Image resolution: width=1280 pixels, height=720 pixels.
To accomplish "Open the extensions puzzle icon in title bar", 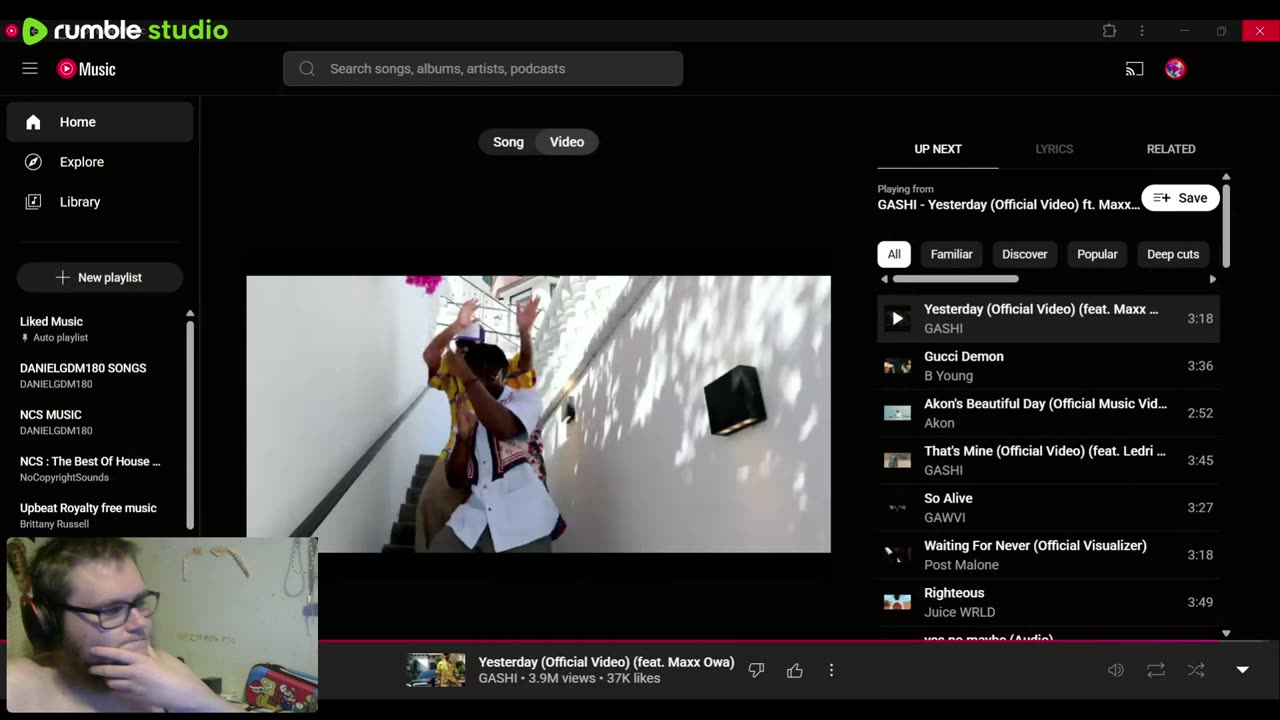I will coord(1109,31).
